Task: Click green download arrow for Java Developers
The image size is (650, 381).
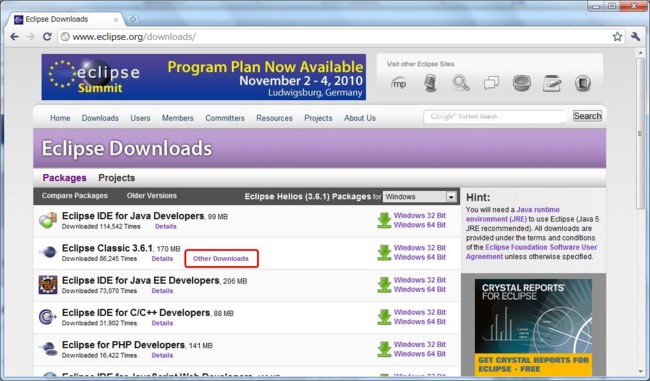Action: [384, 221]
